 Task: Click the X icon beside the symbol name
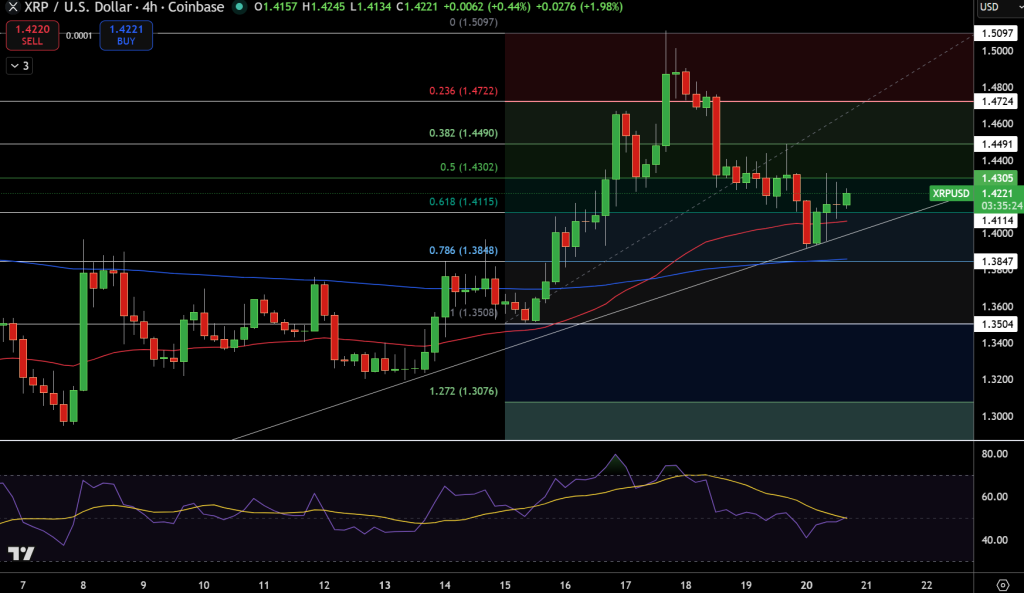click(x=11, y=8)
